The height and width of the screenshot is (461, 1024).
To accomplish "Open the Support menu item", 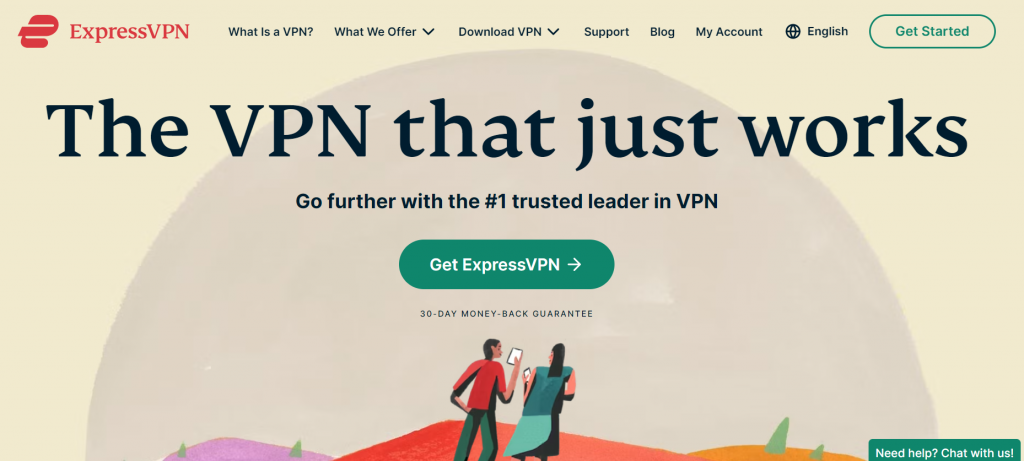I will pyautogui.click(x=607, y=31).
